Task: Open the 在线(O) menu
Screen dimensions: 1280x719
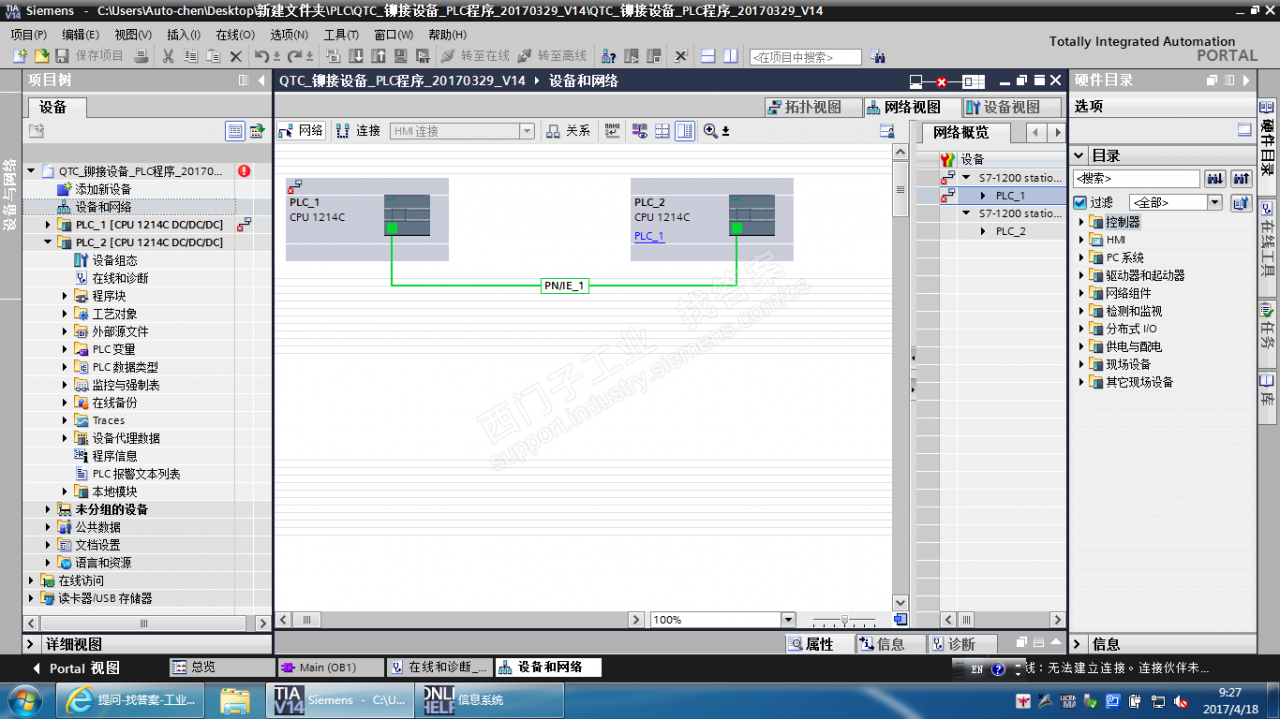Action: 235,34
